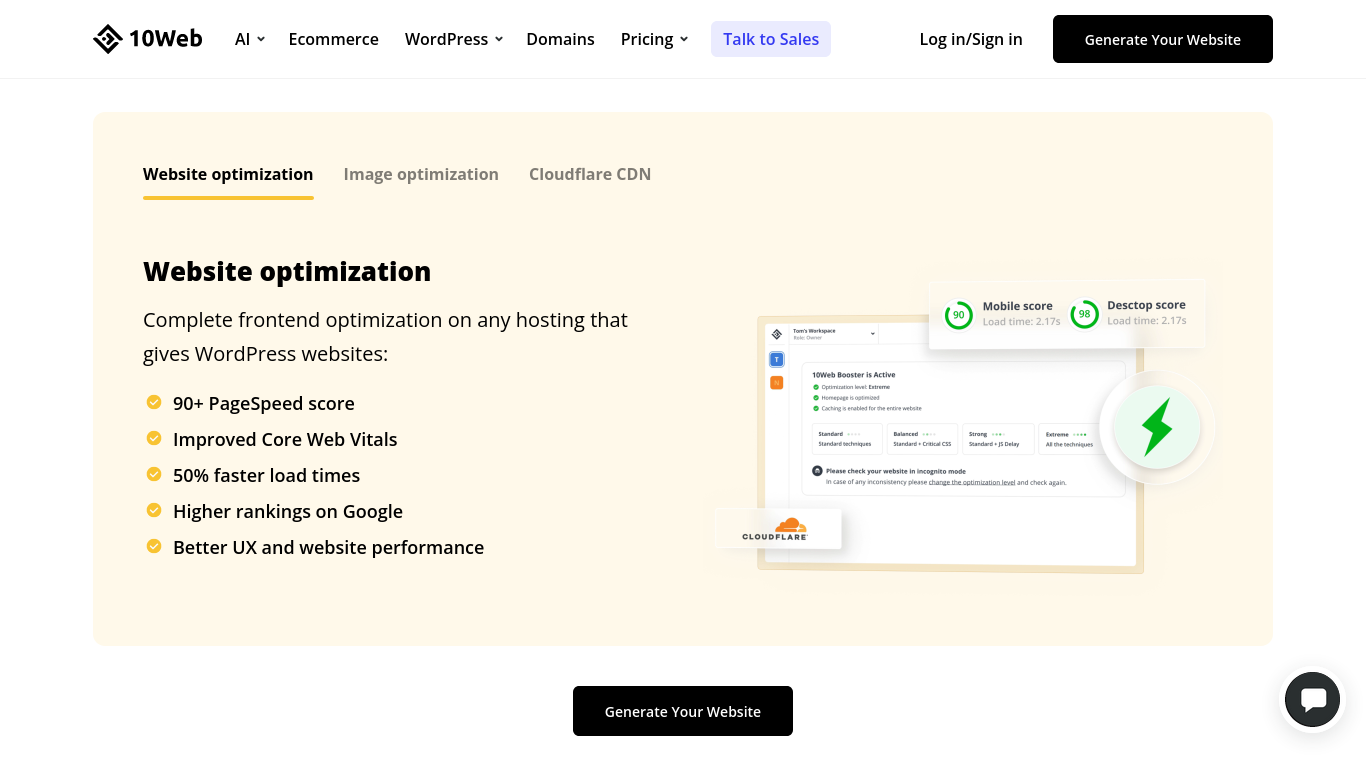1366x768 pixels.
Task: Expand the Pricing dropdown menu
Action: [x=654, y=39]
